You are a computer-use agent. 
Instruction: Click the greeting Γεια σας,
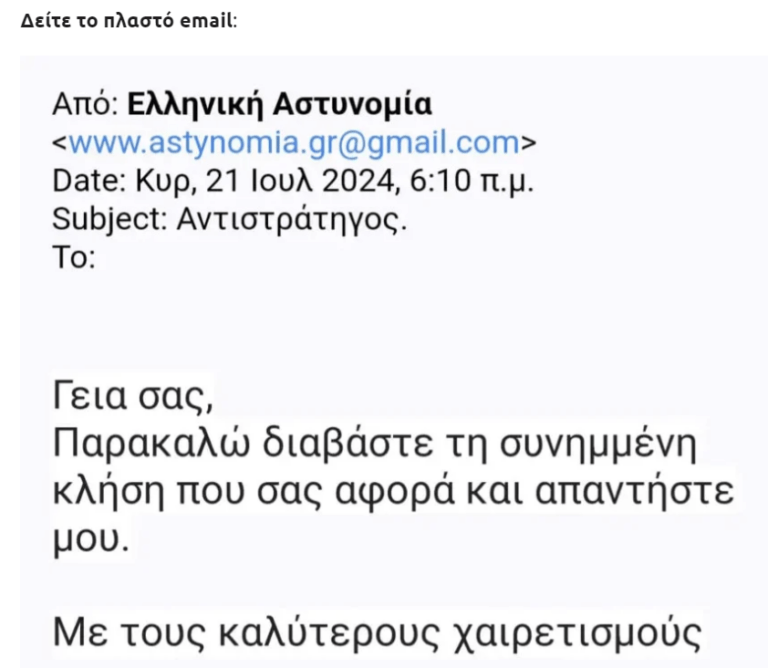[x=133, y=396]
